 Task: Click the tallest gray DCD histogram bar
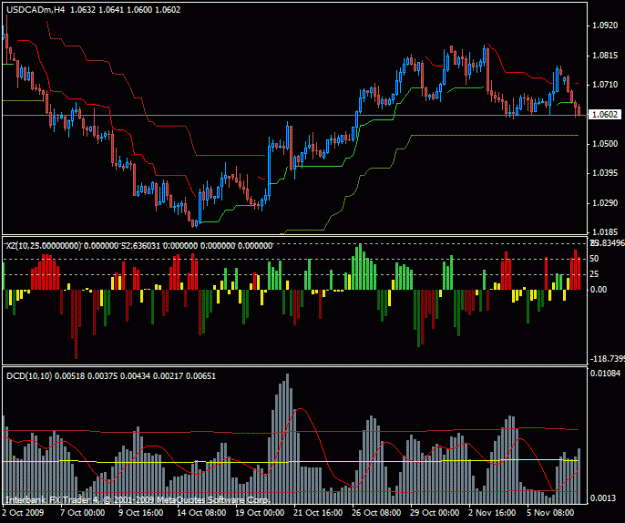pos(287,438)
